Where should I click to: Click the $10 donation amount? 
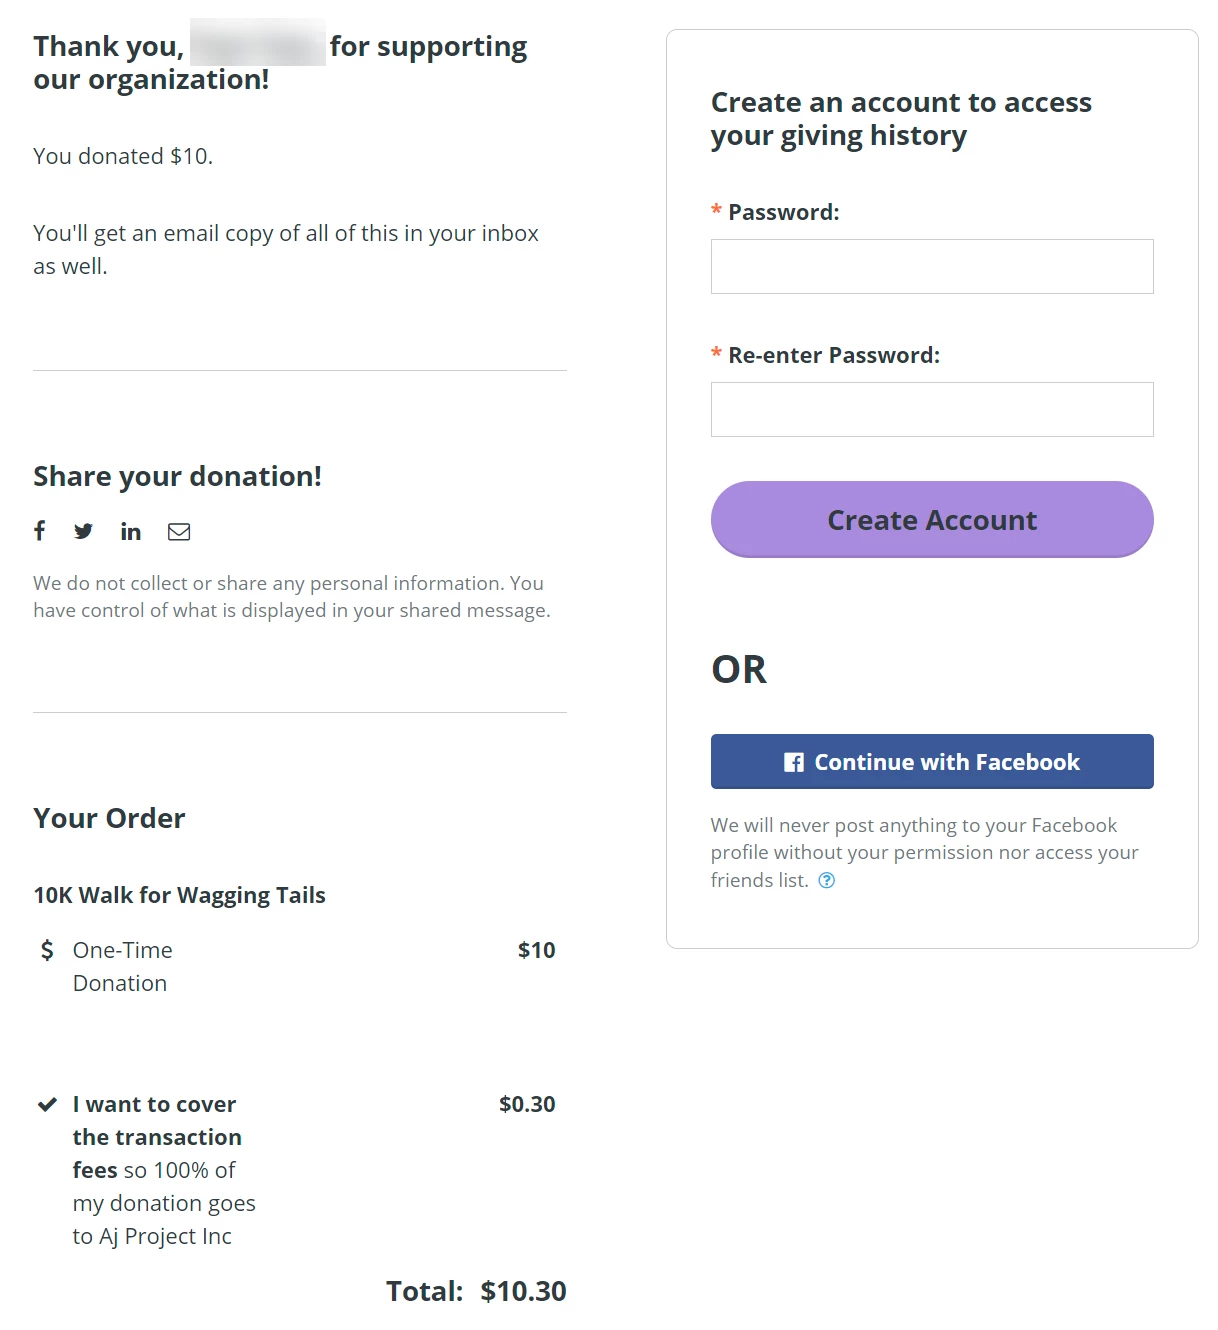[x=537, y=949]
